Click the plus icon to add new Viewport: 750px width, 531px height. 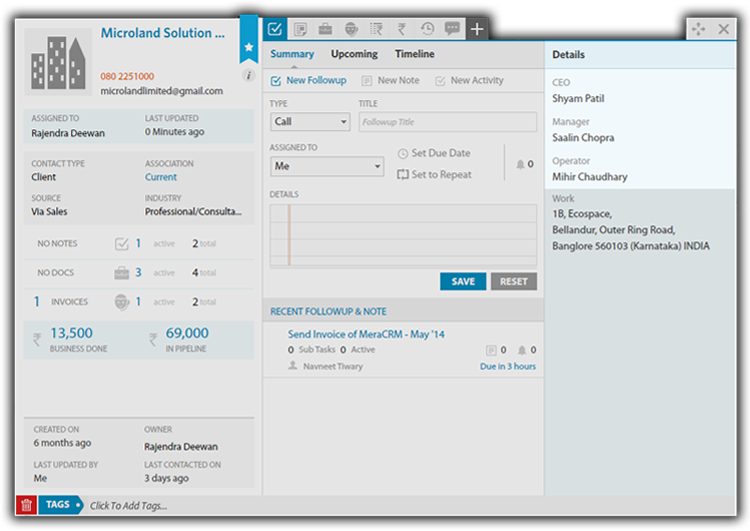[x=477, y=29]
